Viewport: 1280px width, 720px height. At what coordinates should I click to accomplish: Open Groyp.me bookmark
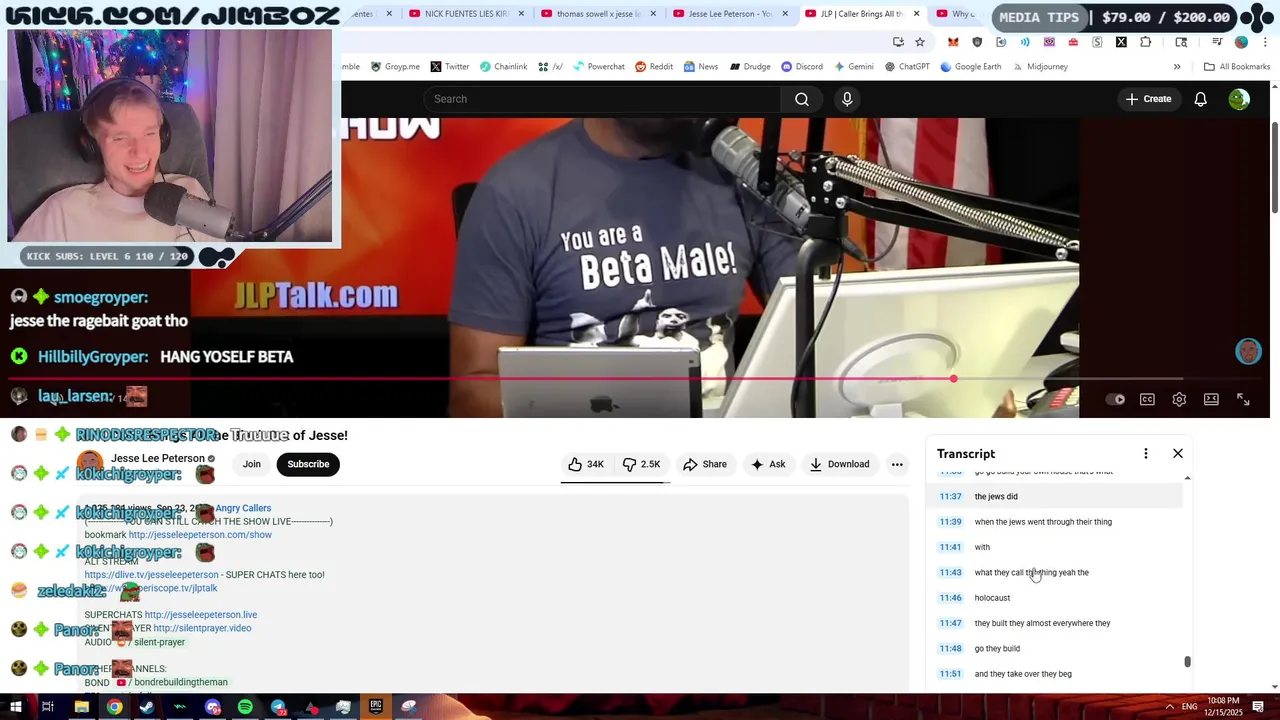click(x=395, y=67)
